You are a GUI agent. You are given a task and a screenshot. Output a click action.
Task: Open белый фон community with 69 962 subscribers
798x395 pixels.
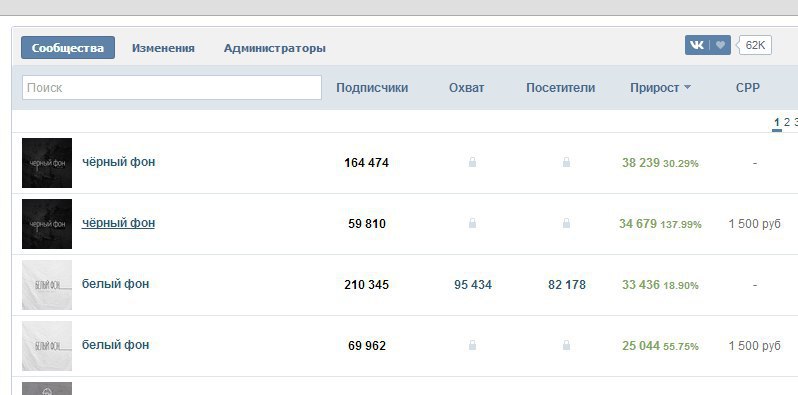click(116, 345)
